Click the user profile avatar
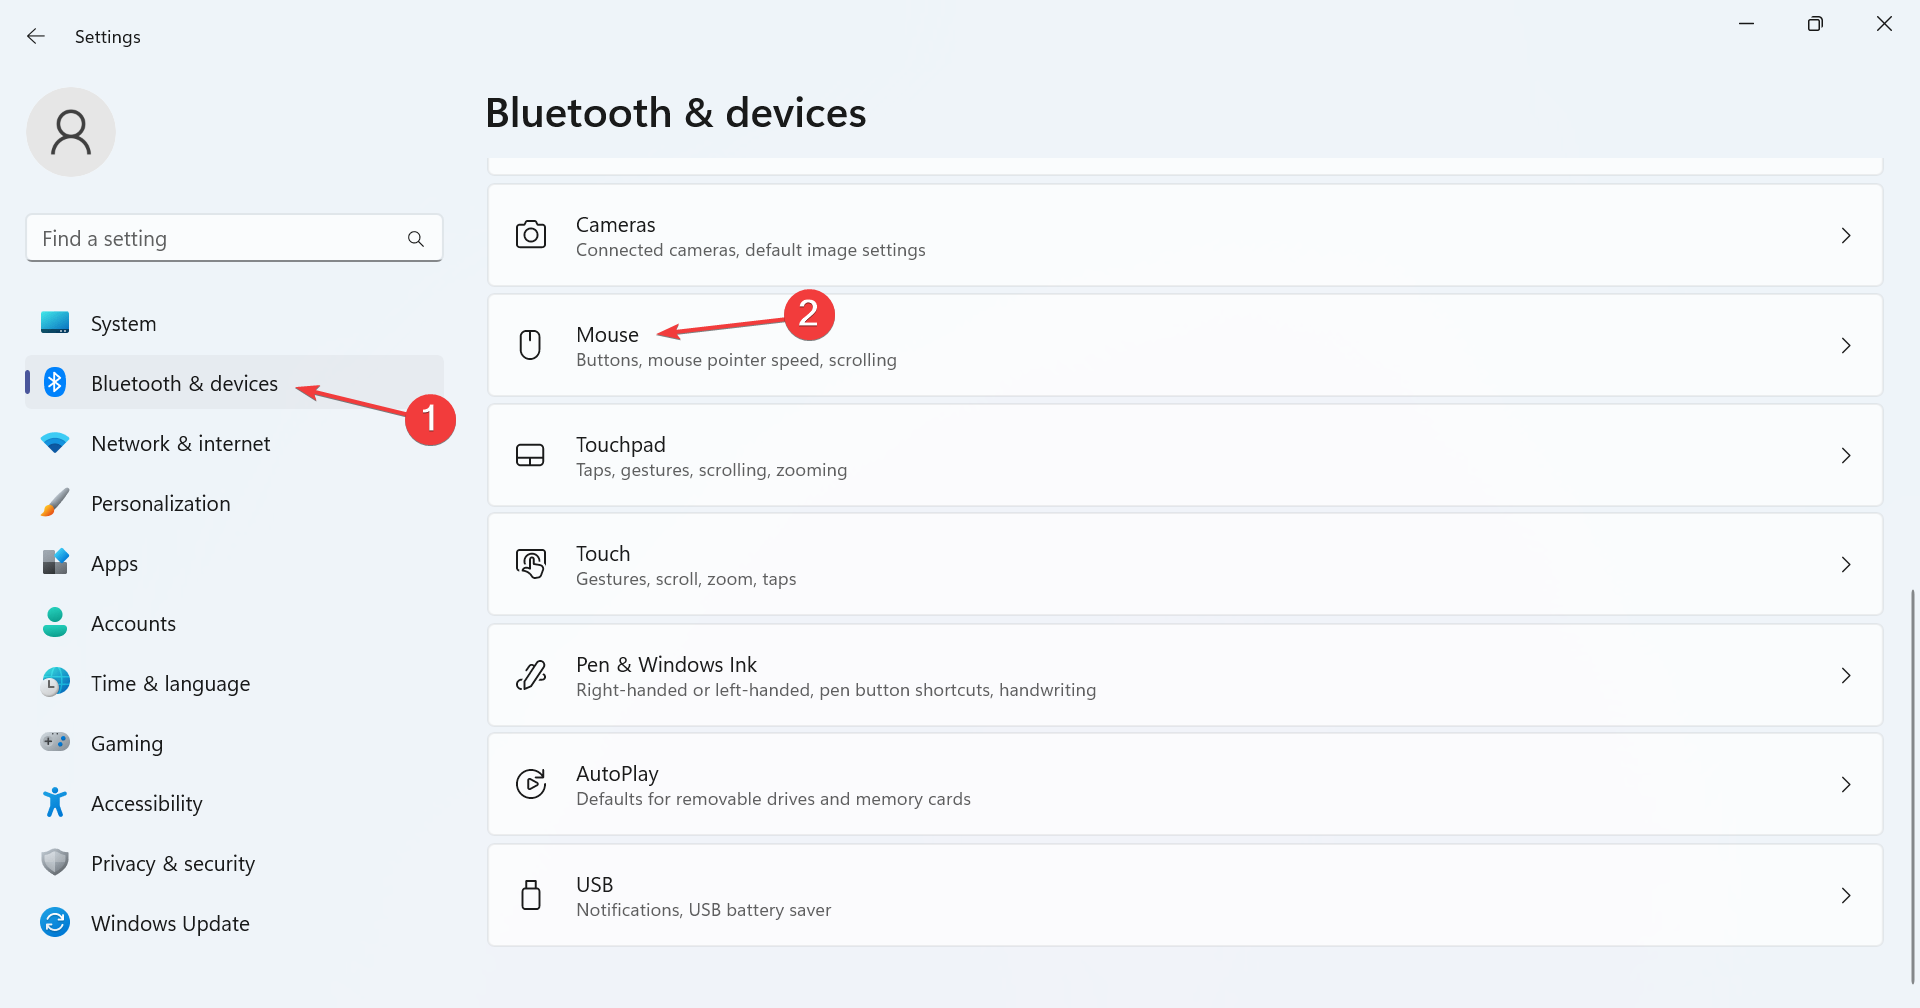This screenshot has height=1008, width=1920. point(71,132)
